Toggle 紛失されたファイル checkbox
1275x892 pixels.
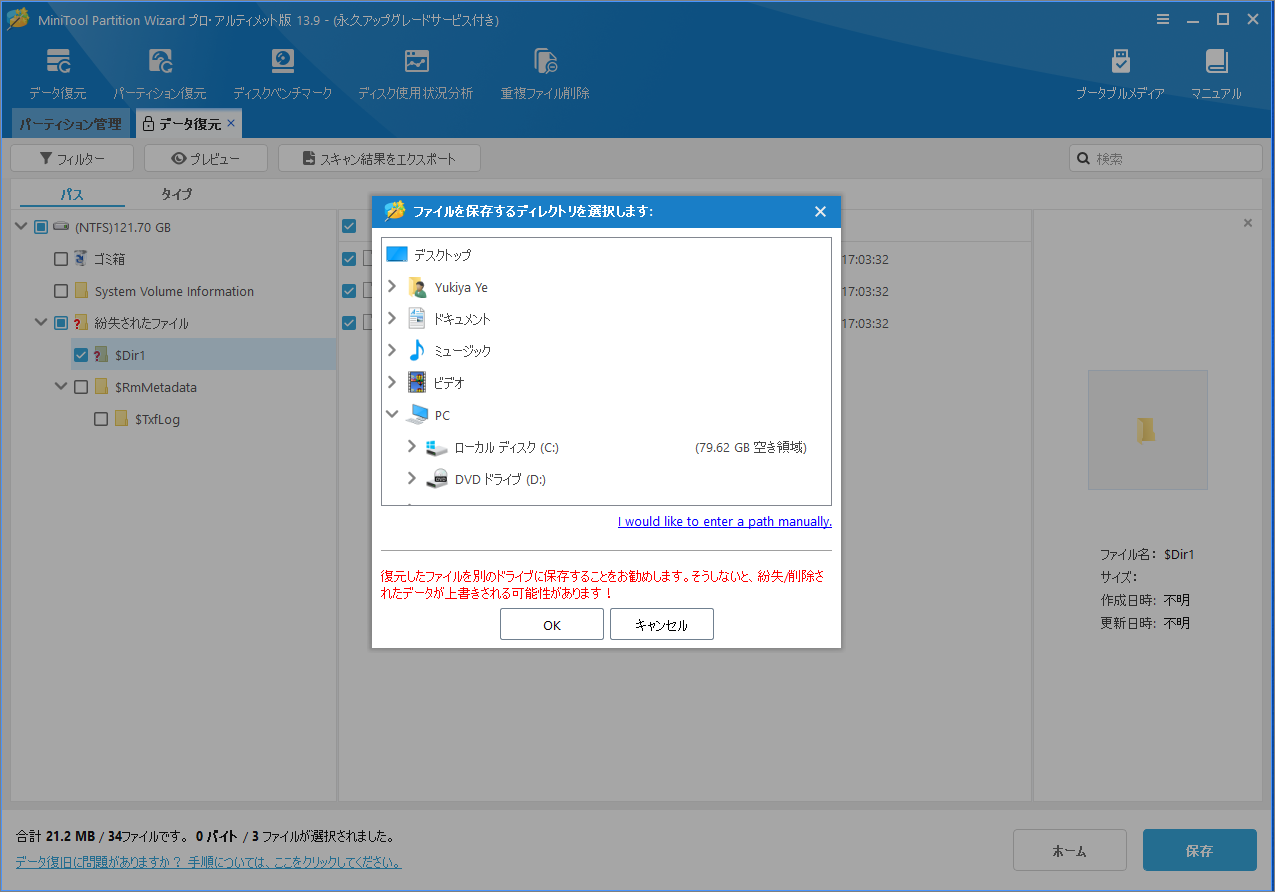click(61, 323)
